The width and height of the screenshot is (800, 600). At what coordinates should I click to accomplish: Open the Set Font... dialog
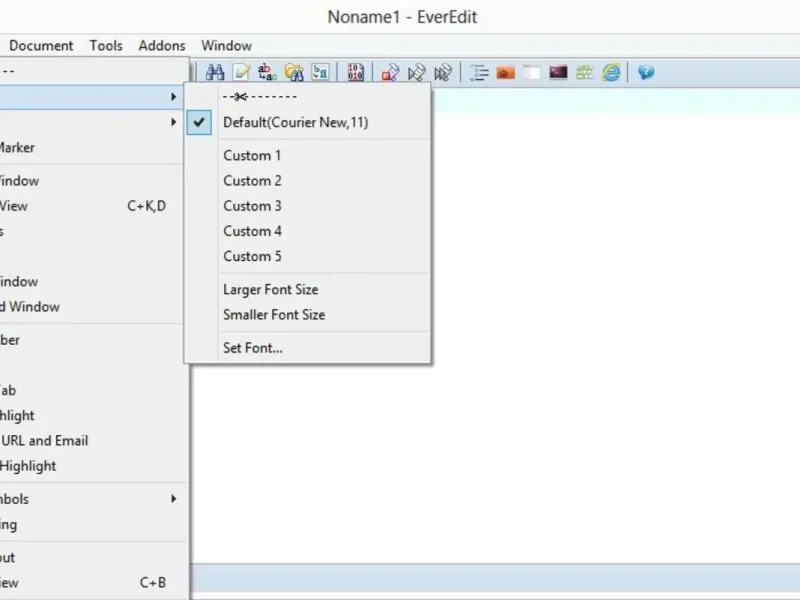click(x=308, y=348)
